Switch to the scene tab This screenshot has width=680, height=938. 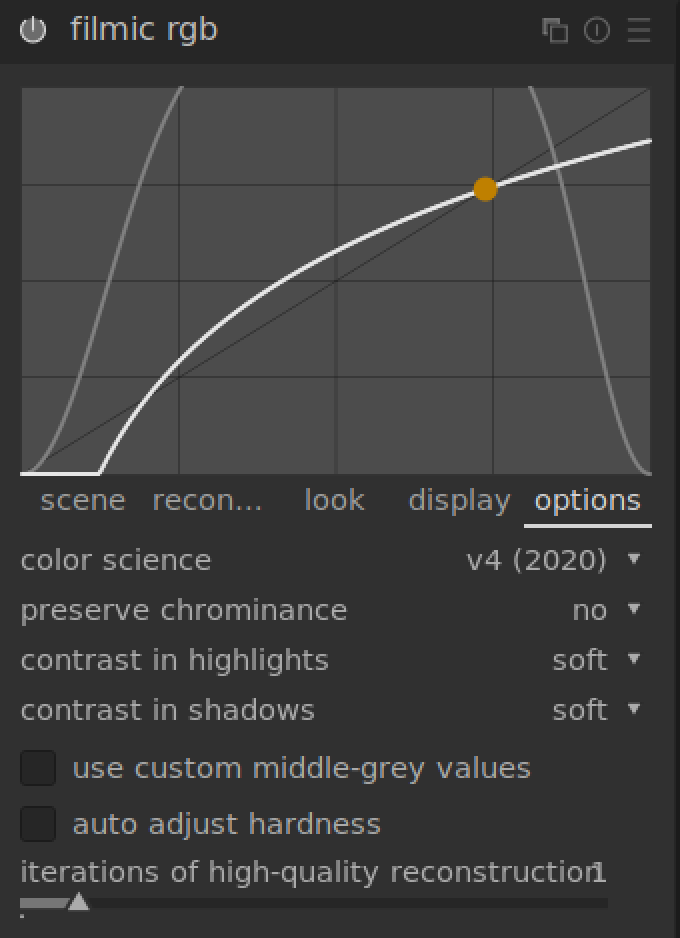83,500
